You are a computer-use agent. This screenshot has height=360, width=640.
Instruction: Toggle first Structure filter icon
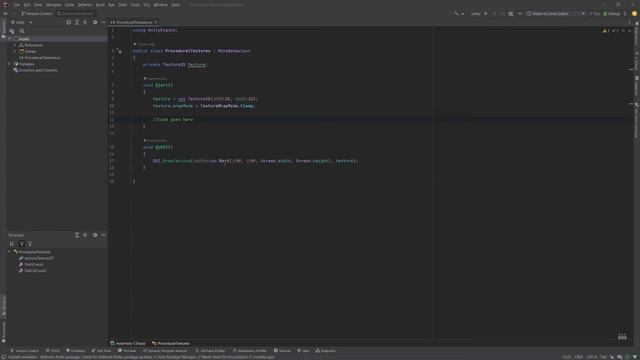(22, 244)
